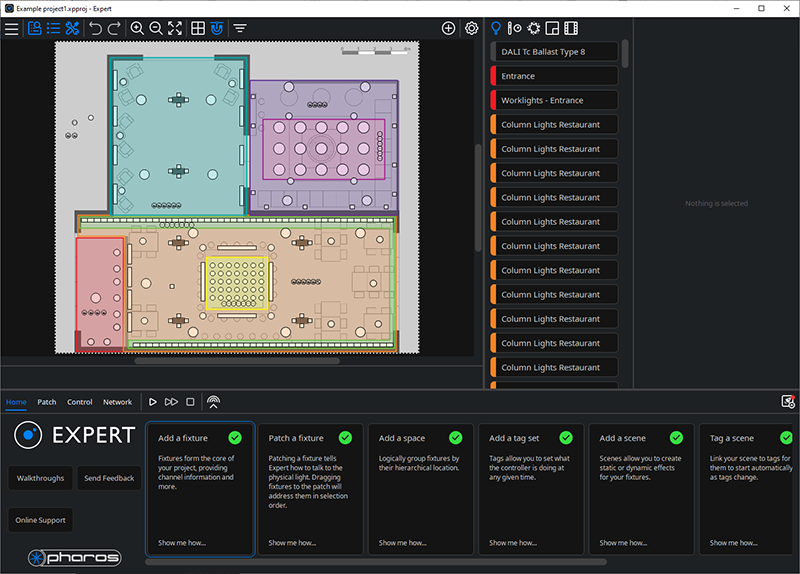Image resolution: width=800 pixels, height=574 pixels.
Task: Click the Online Support button
Action: pyautogui.click(x=41, y=520)
